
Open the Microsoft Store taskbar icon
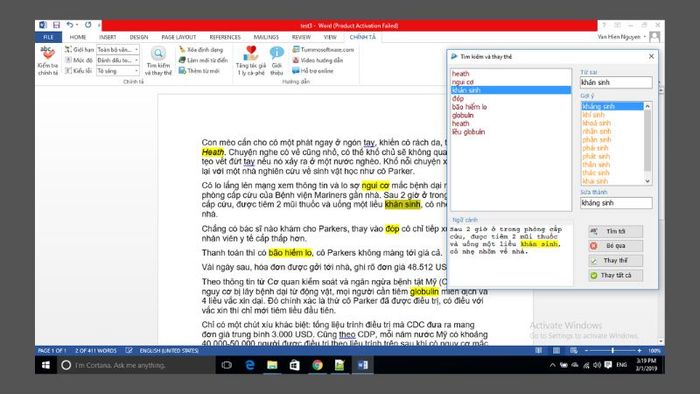coord(295,365)
